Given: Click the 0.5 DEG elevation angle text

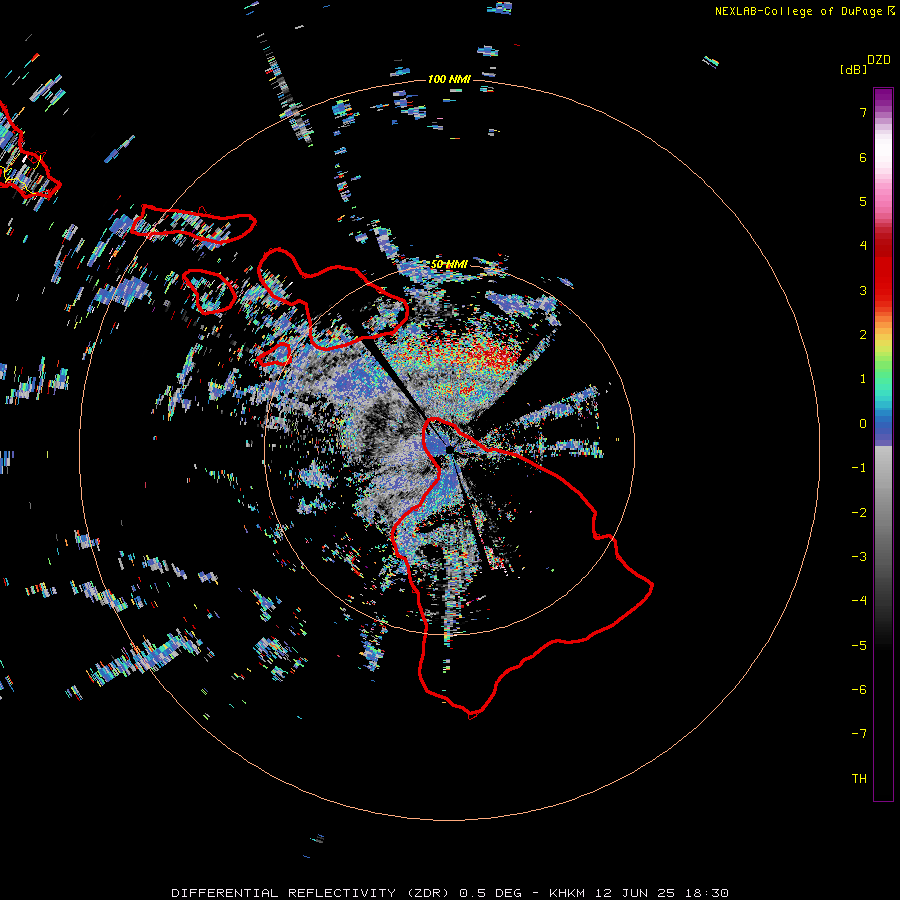Looking at the screenshot, I should coord(490,893).
